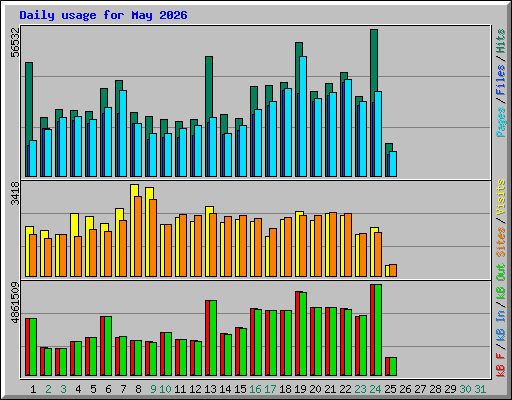Image resolution: width=512 pixels, height=400 pixels.
Task: Click day 16 on the x-axis
Action: coord(255,389)
